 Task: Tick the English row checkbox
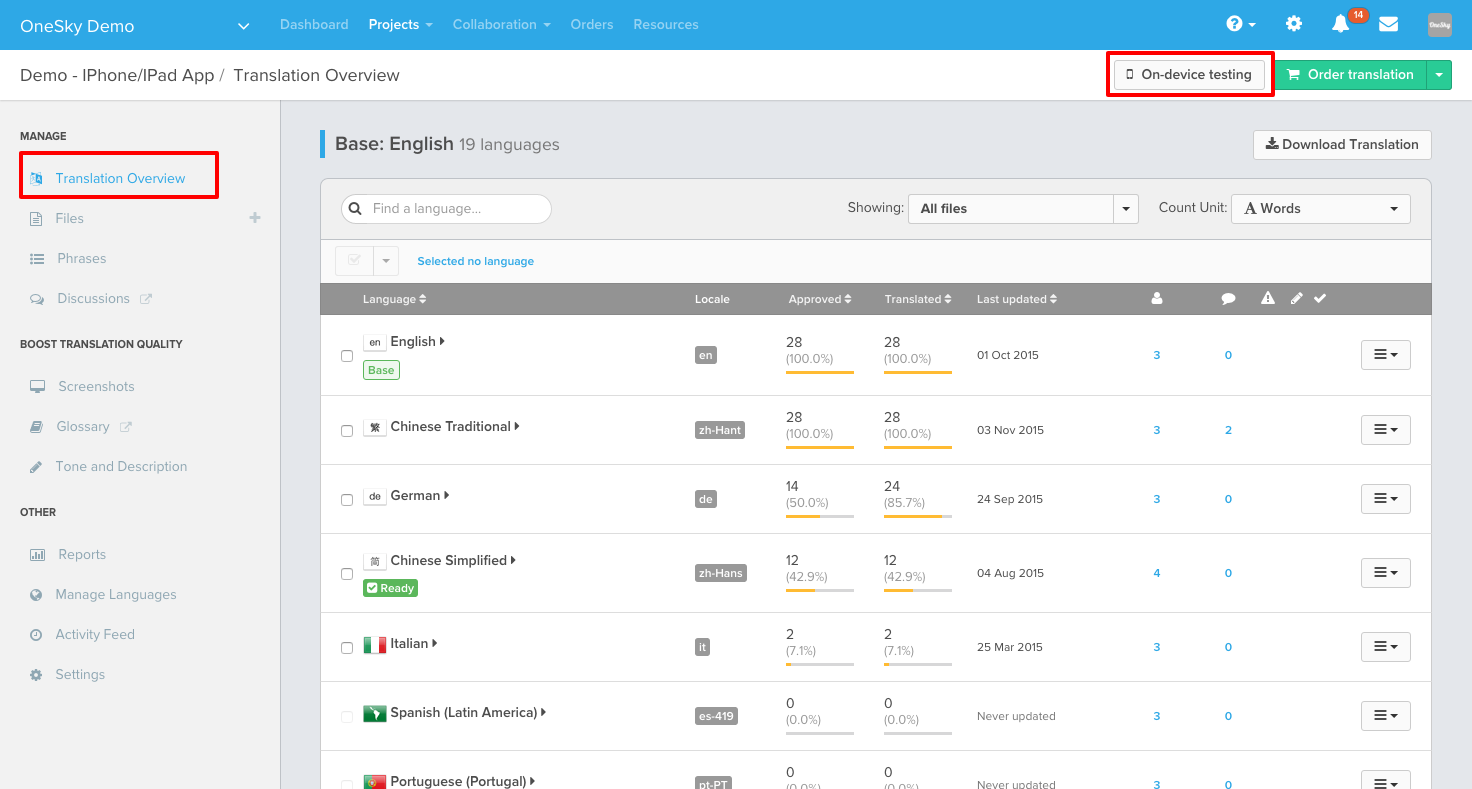(x=347, y=356)
